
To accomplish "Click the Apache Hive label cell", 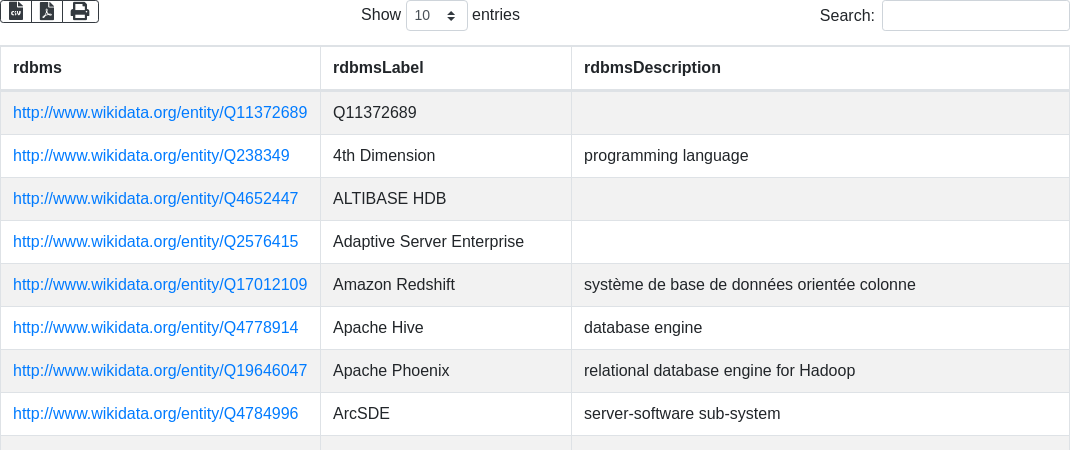I will pos(378,328).
